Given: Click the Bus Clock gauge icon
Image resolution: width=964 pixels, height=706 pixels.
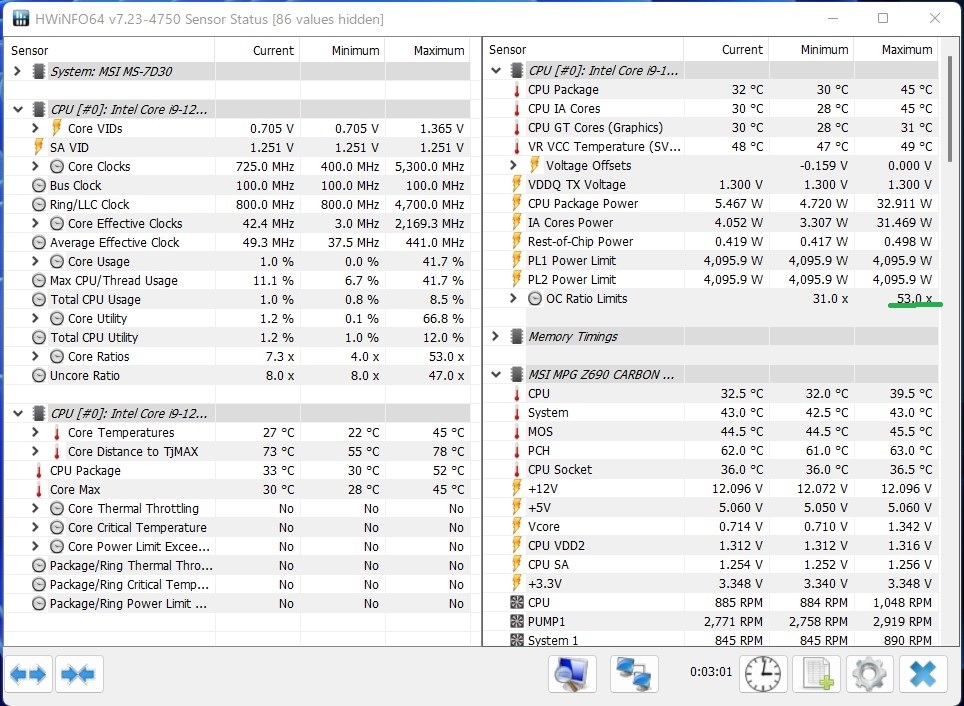Looking at the screenshot, I should click(x=39, y=185).
